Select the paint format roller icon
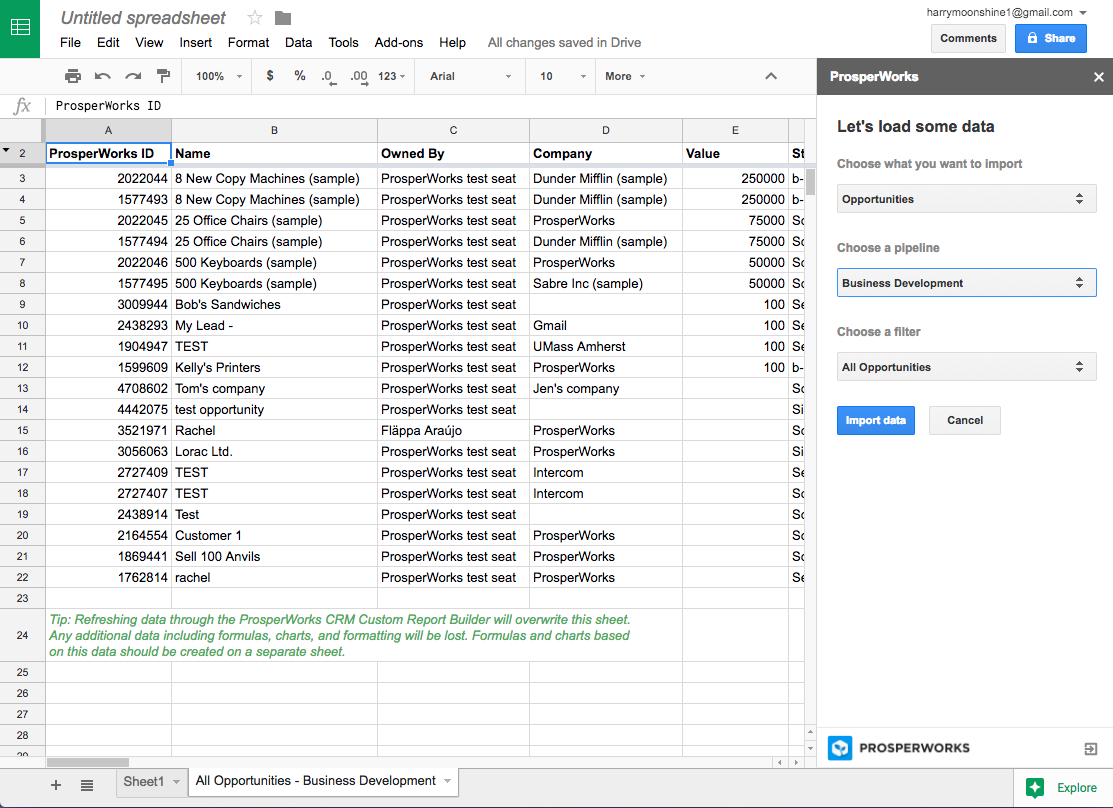 163,76
